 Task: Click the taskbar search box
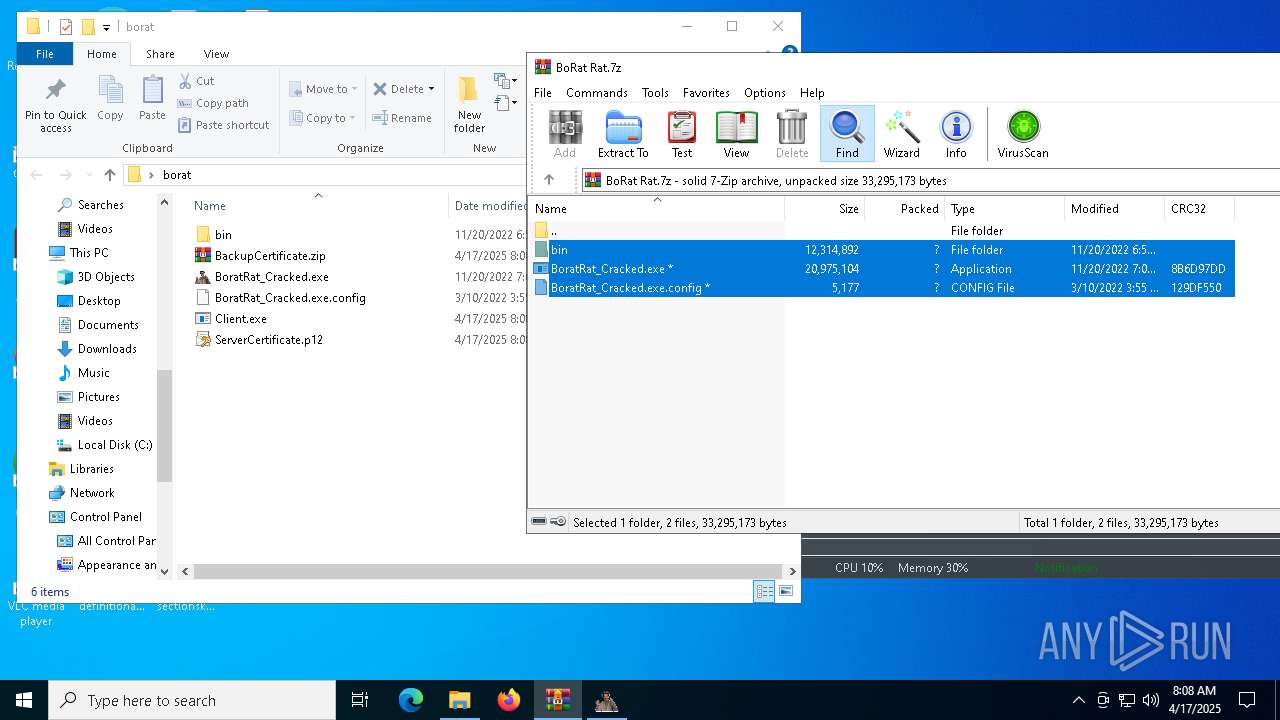click(192, 700)
